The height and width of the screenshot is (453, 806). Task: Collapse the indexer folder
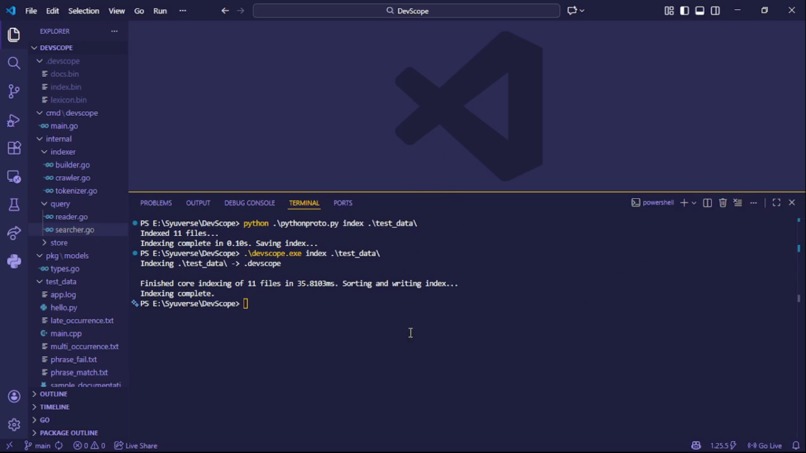click(x=78, y=152)
